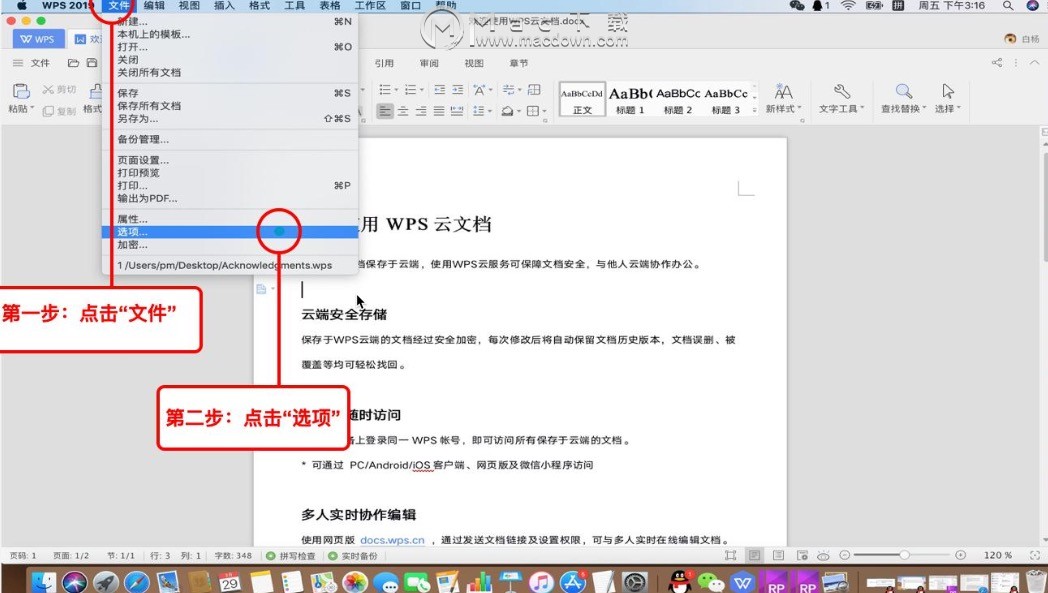Screen dimensions: 1048x593
Task: Click the 120 % zoom level
Action: point(997,555)
